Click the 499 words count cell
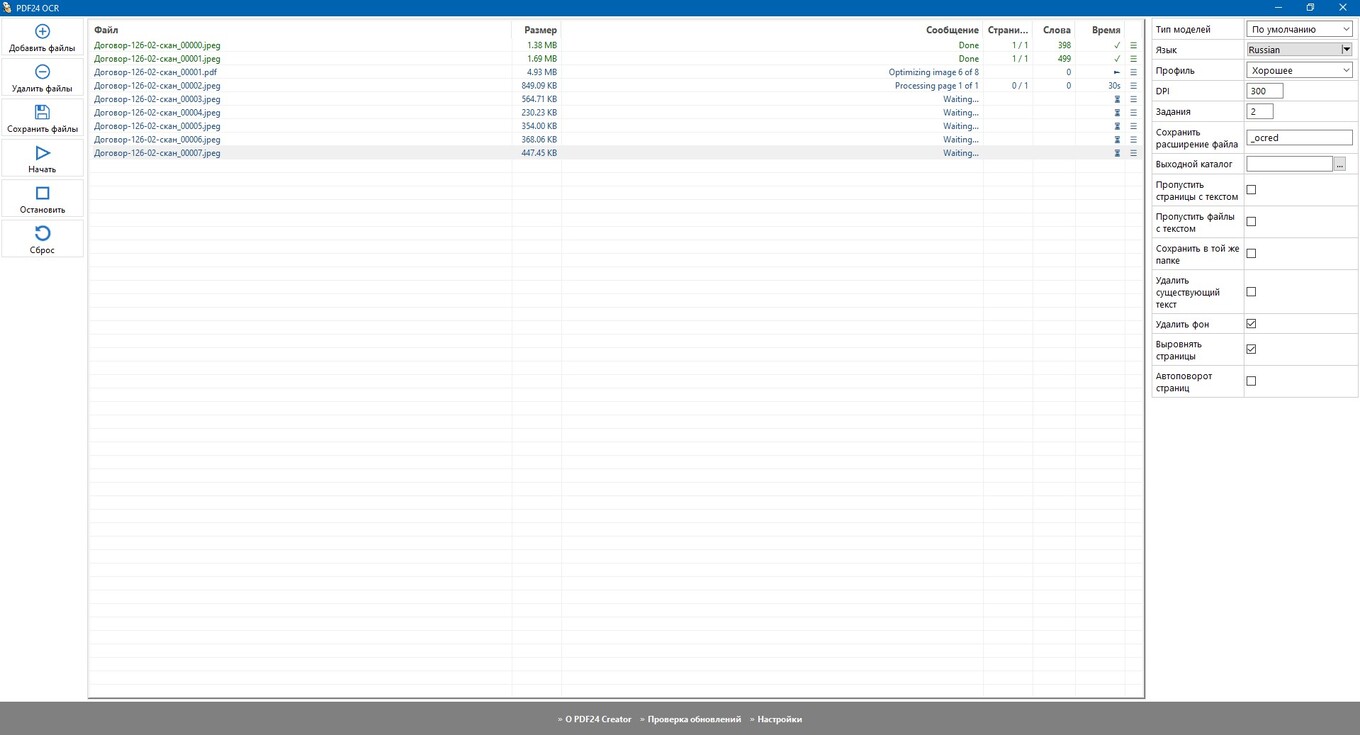 coord(1064,59)
